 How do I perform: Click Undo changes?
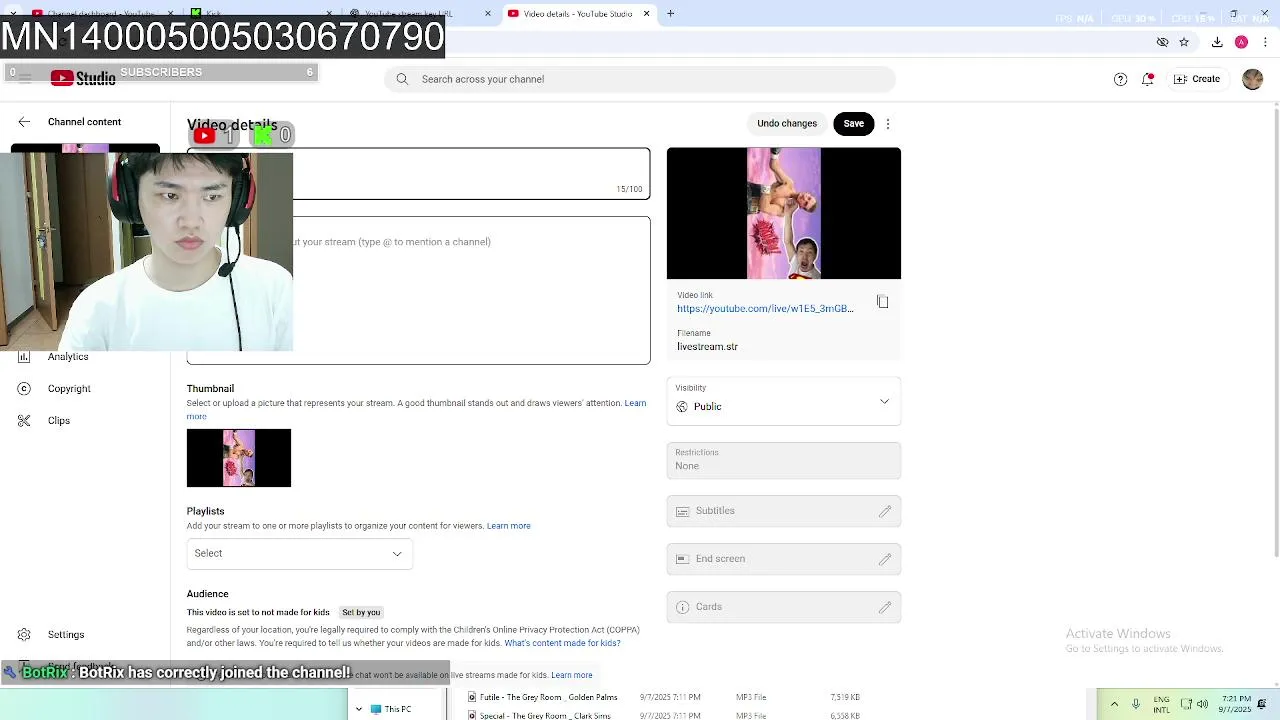(x=787, y=124)
